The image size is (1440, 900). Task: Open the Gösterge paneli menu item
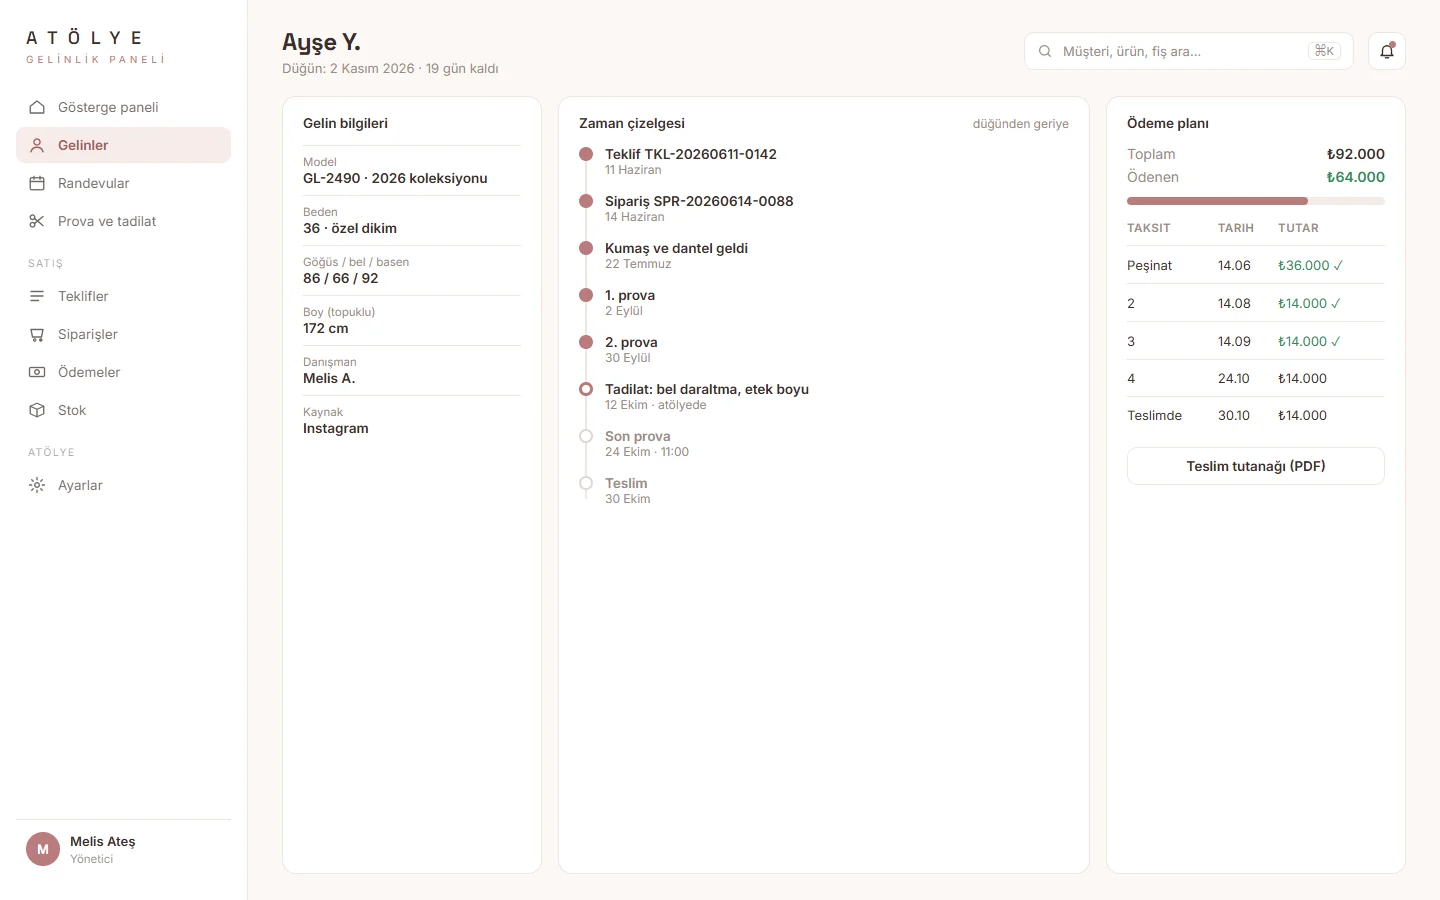click(123, 107)
